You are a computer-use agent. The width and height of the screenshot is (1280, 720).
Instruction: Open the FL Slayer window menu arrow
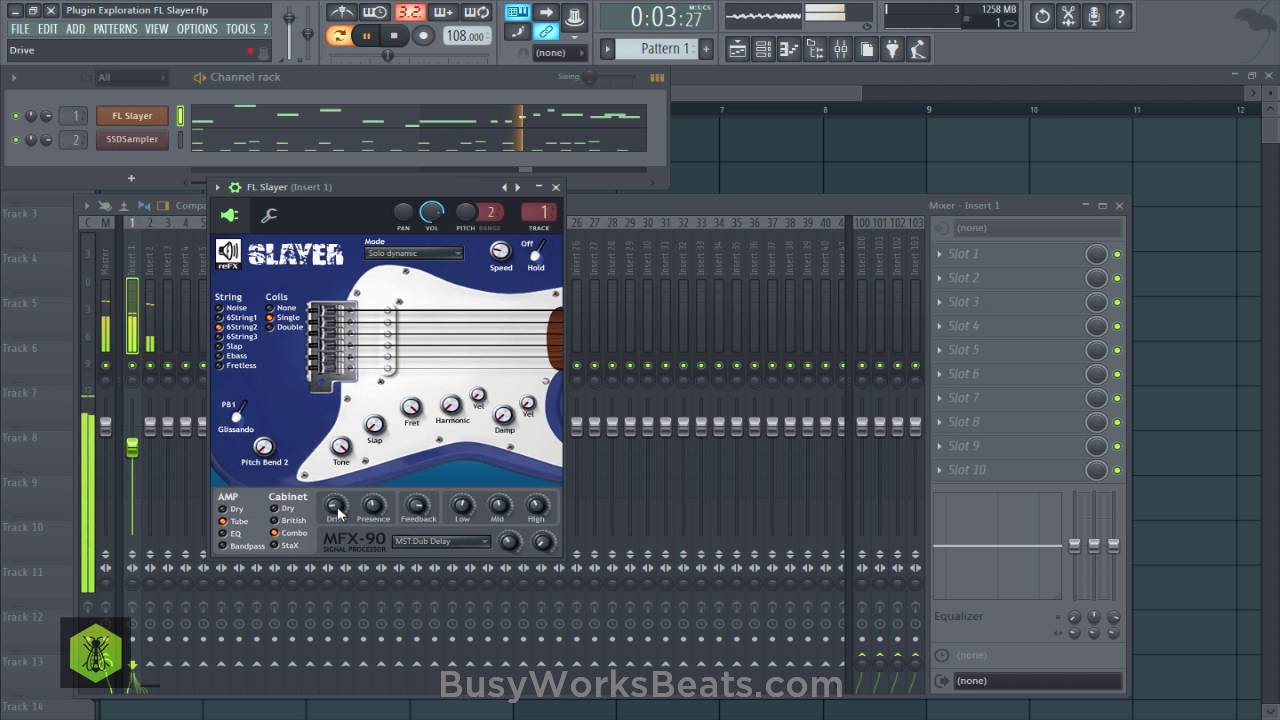pos(217,187)
